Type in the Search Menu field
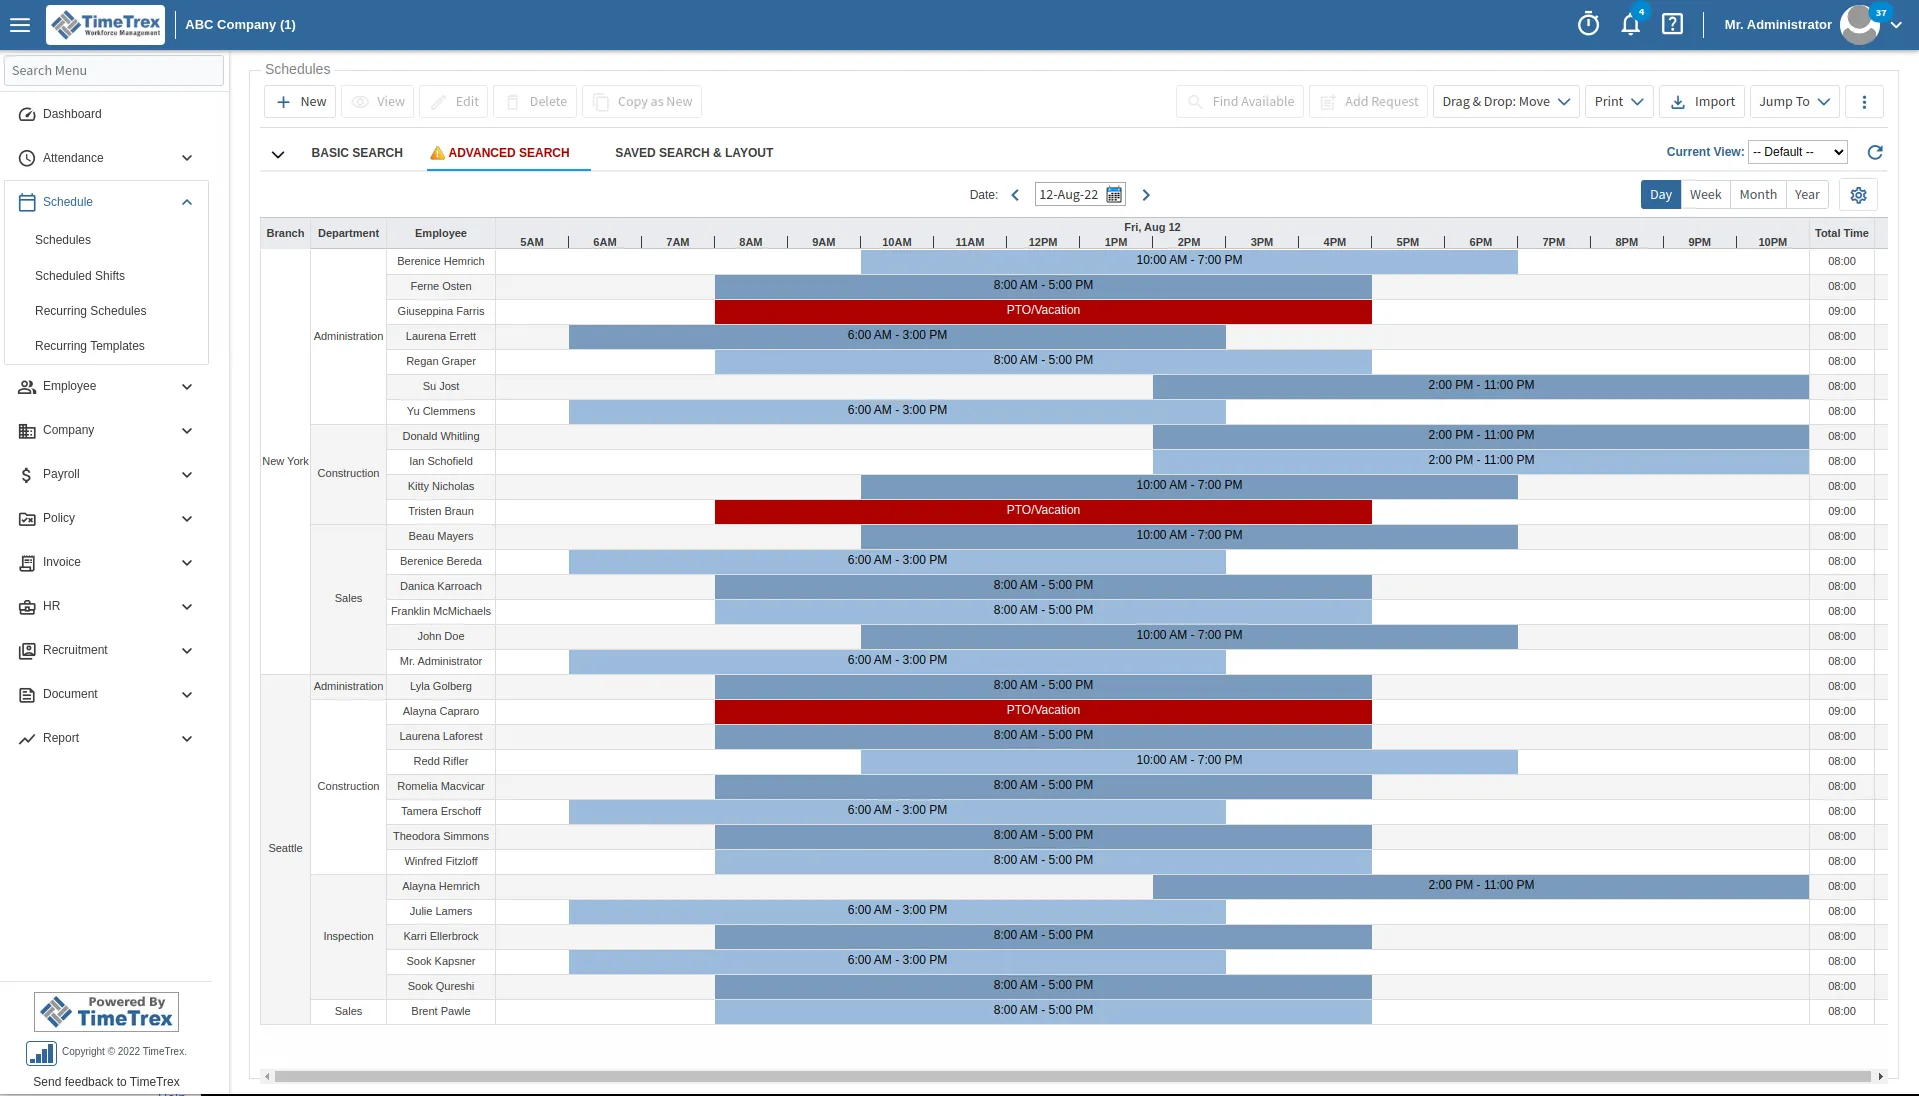The image size is (1919, 1096). coord(113,70)
